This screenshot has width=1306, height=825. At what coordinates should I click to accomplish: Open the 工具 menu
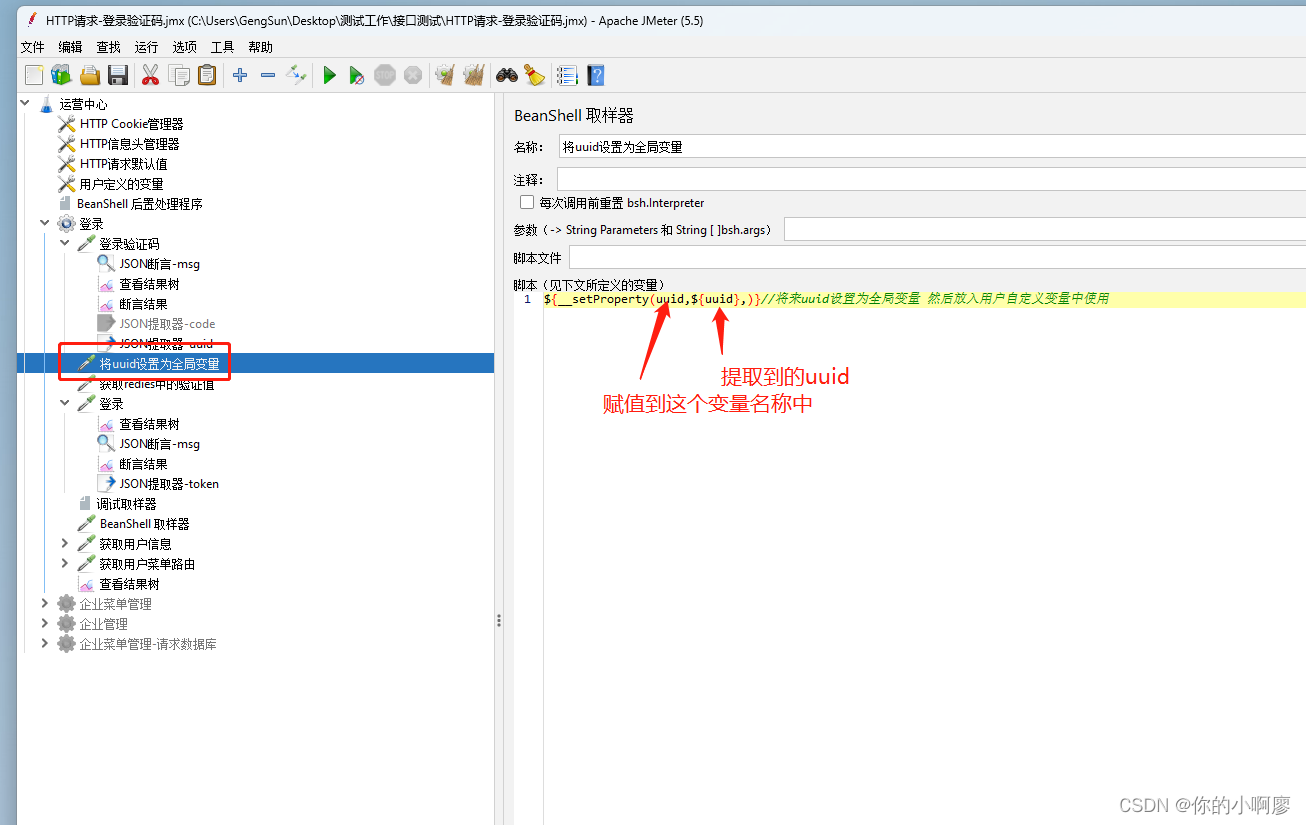(x=223, y=47)
